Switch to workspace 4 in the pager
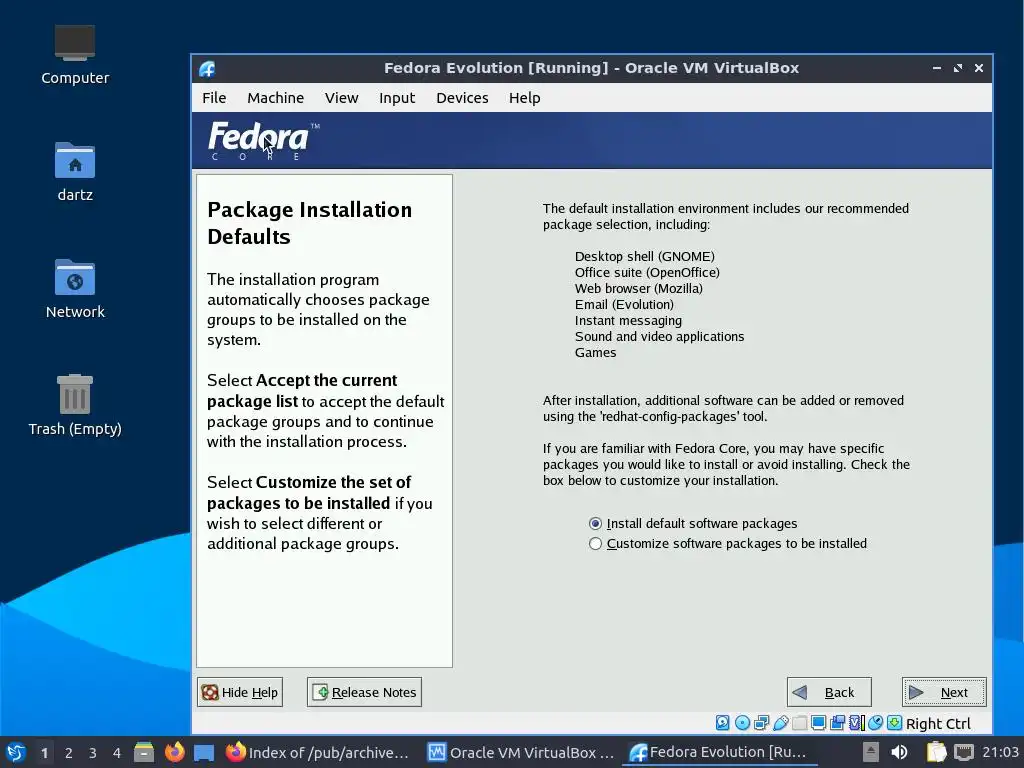This screenshot has width=1024, height=768. (117, 753)
